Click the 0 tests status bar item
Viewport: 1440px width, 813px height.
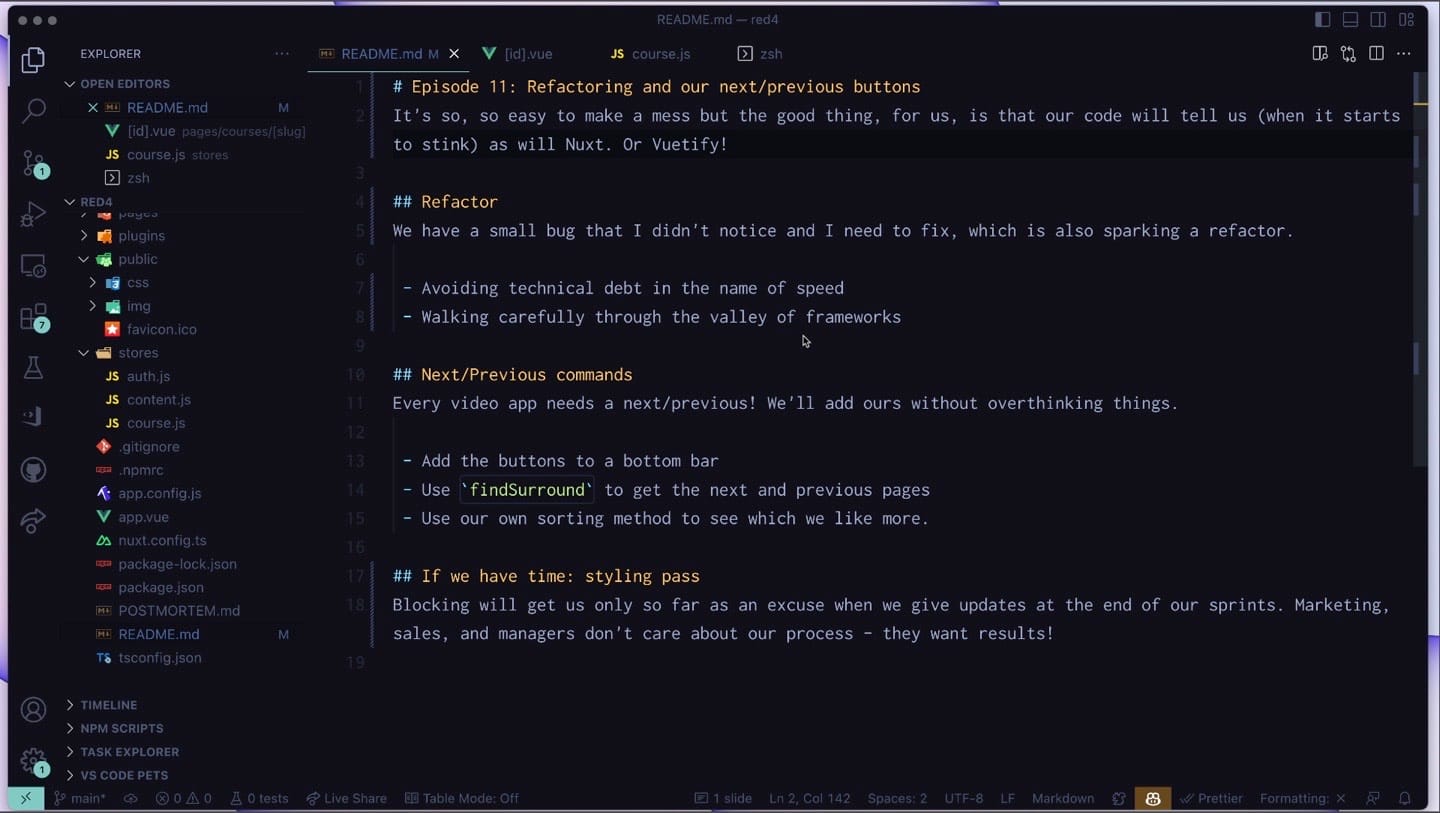click(260, 798)
